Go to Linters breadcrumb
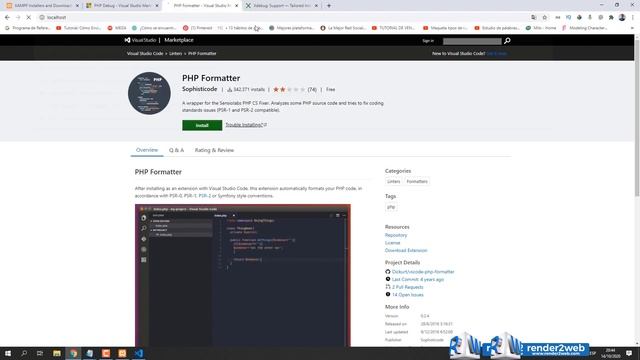 point(176,53)
